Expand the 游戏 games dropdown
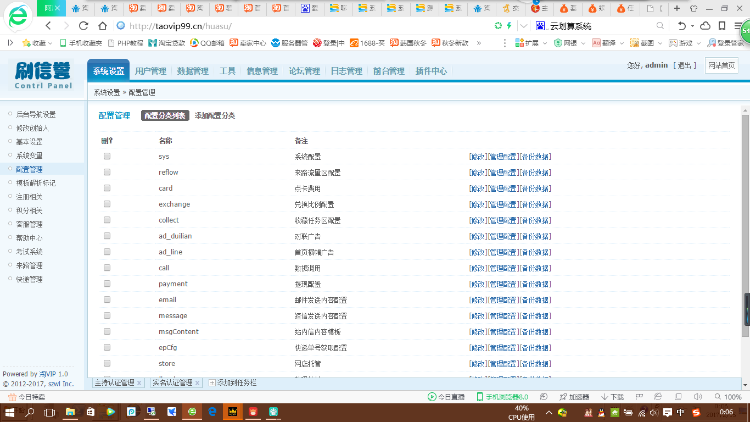 698,43
